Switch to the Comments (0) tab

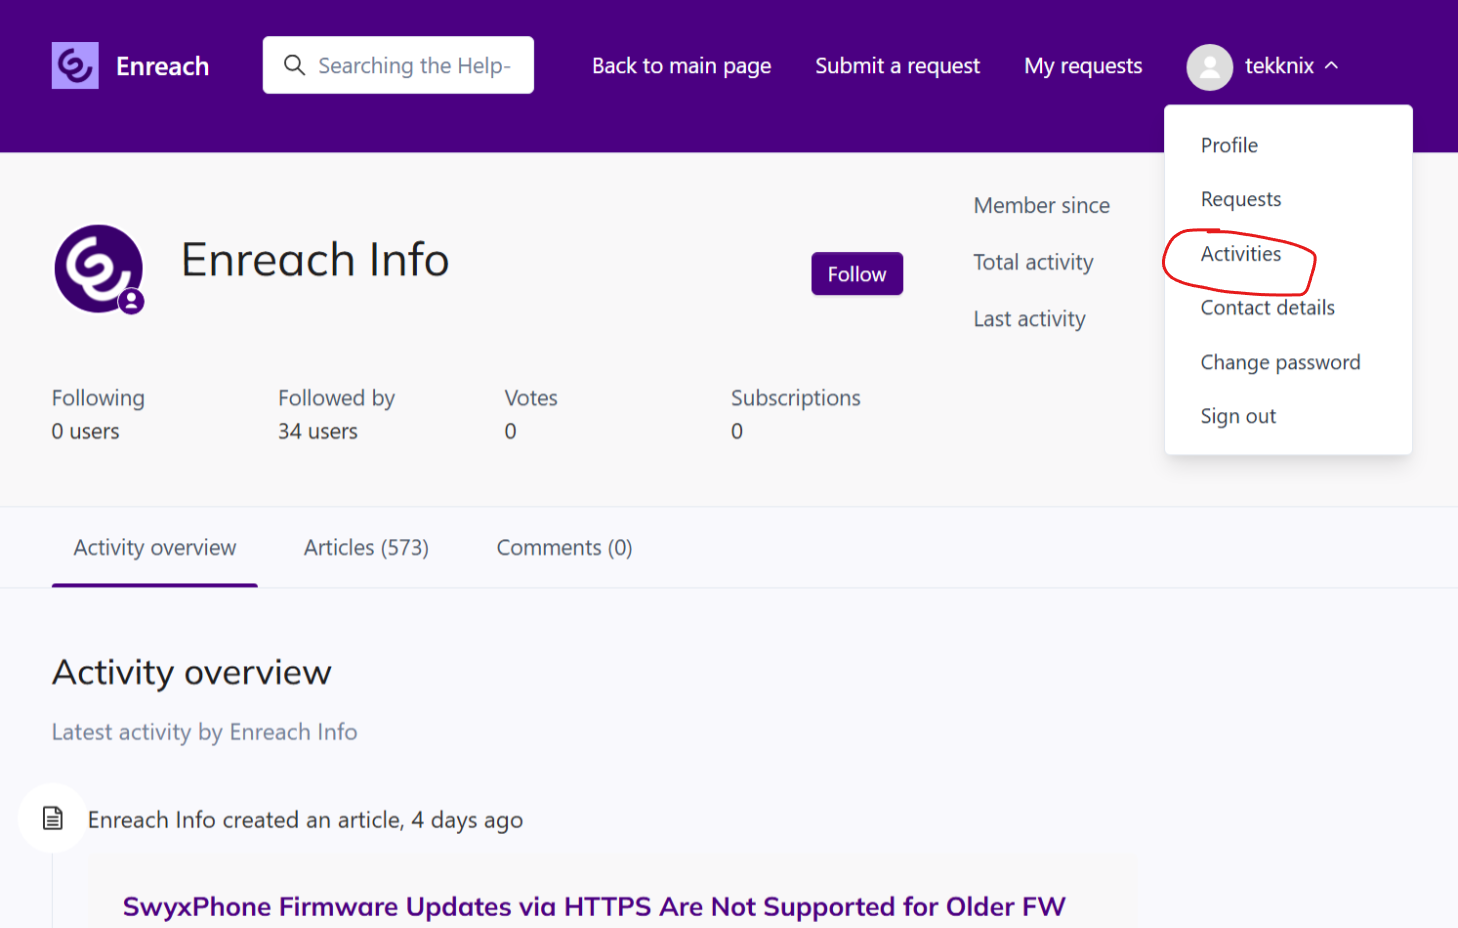point(564,548)
